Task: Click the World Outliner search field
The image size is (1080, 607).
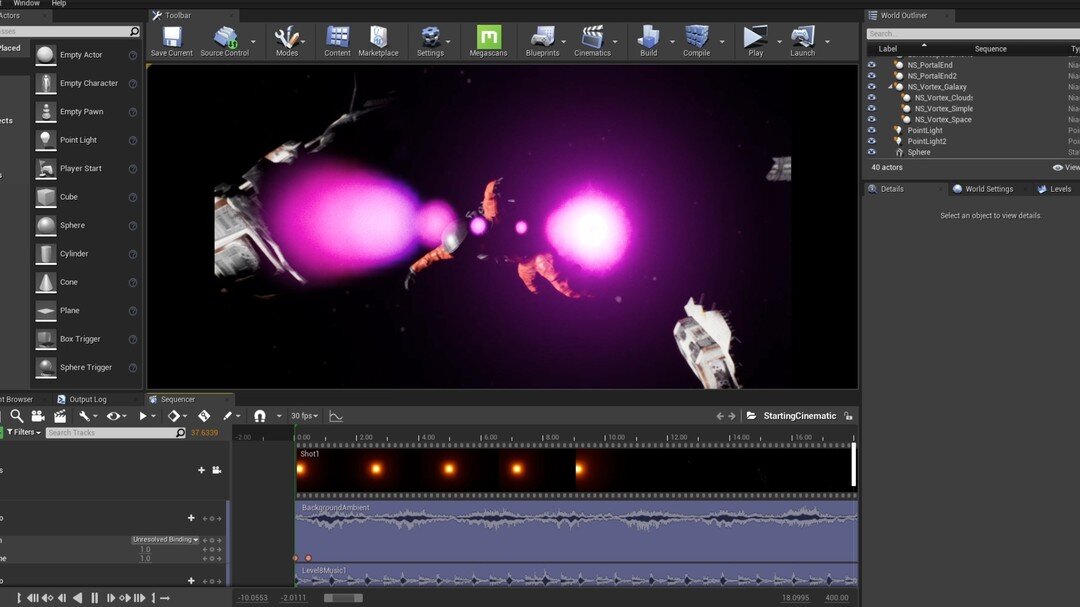Action: (x=973, y=33)
